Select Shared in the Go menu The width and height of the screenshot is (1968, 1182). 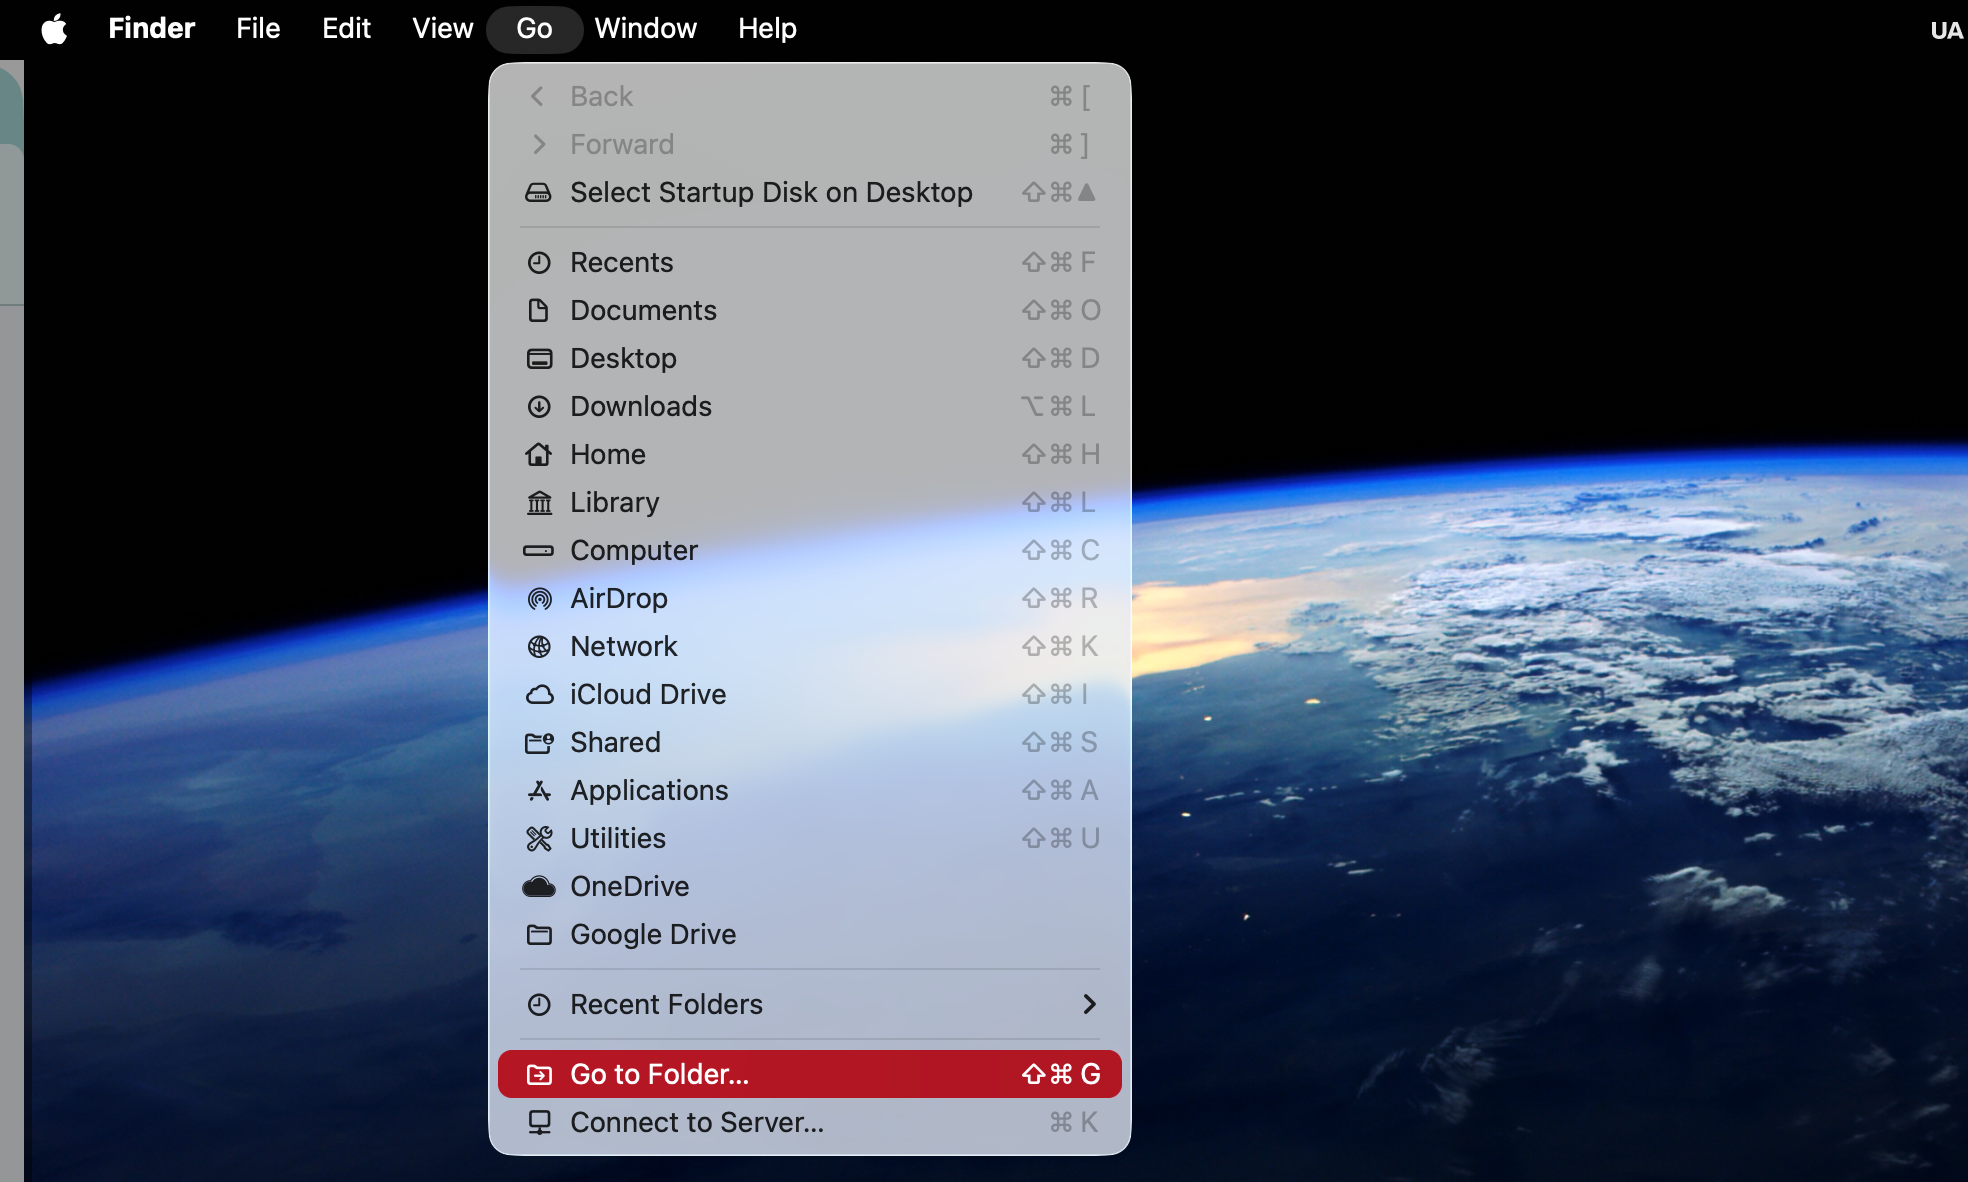pyautogui.click(x=810, y=742)
